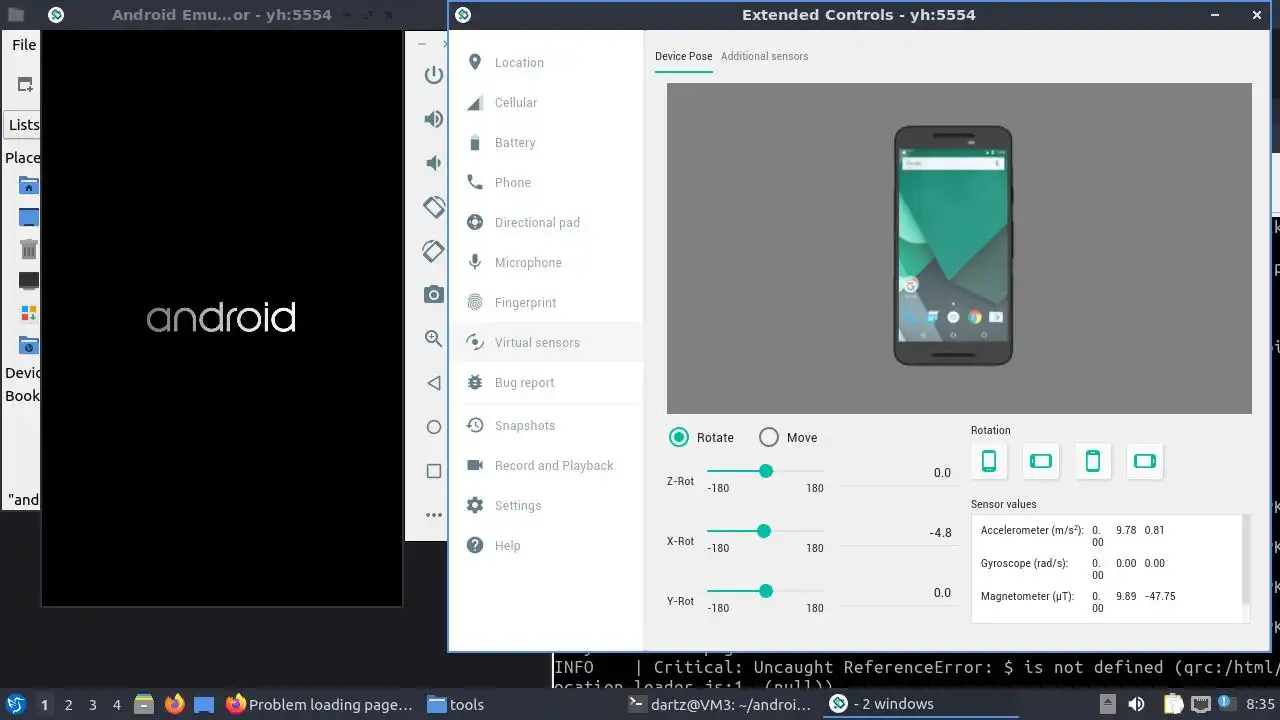
Task: Set rotation with third reverse-portrait icon
Action: [1093, 461]
